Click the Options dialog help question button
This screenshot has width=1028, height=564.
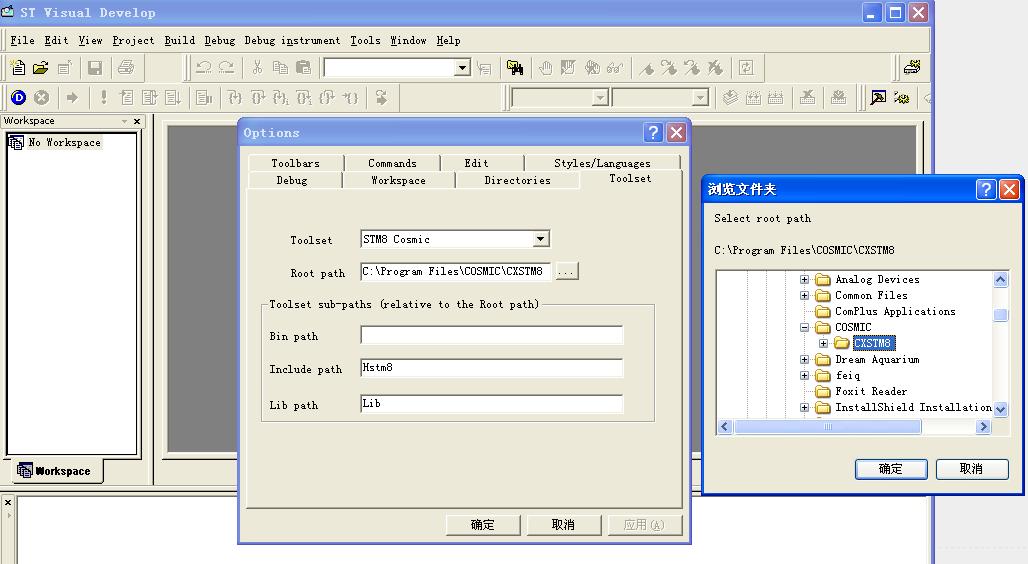(x=653, y=133)
